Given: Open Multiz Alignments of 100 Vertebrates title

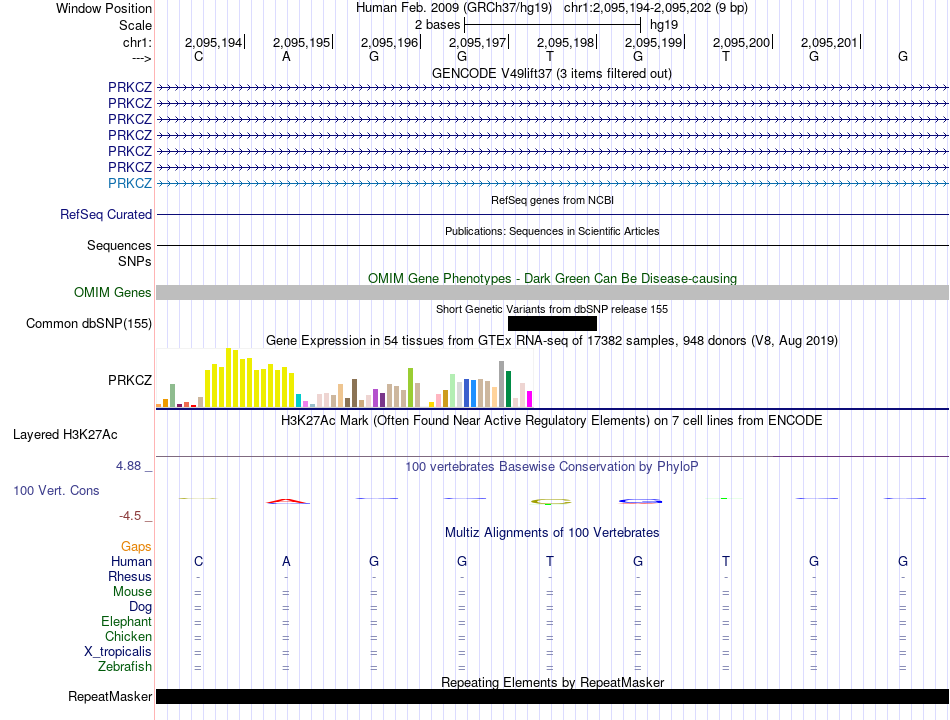Looking at the screenshot, I should pyautogui.click(x=552, y=533).
